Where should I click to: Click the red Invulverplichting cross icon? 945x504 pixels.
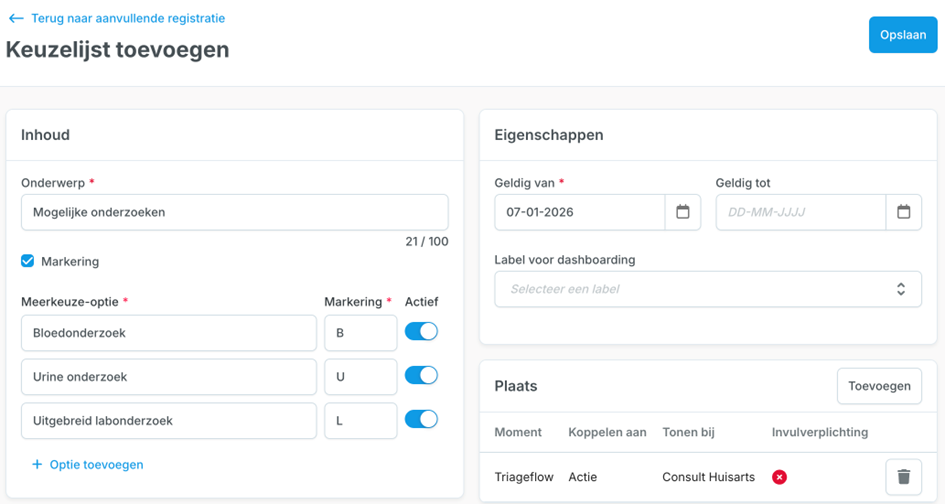tap(779, 477)
